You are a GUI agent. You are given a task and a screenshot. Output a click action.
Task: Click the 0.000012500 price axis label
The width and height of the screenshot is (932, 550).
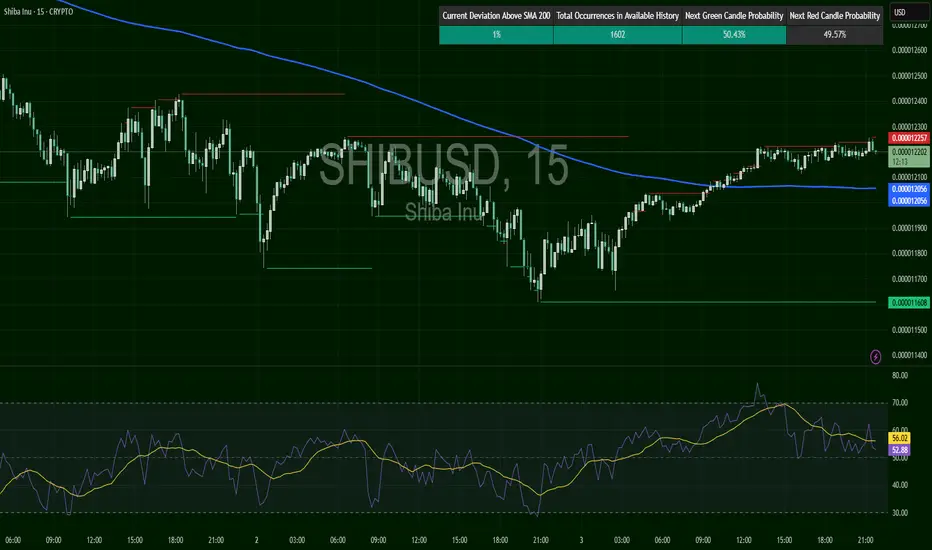coord(909,76)
